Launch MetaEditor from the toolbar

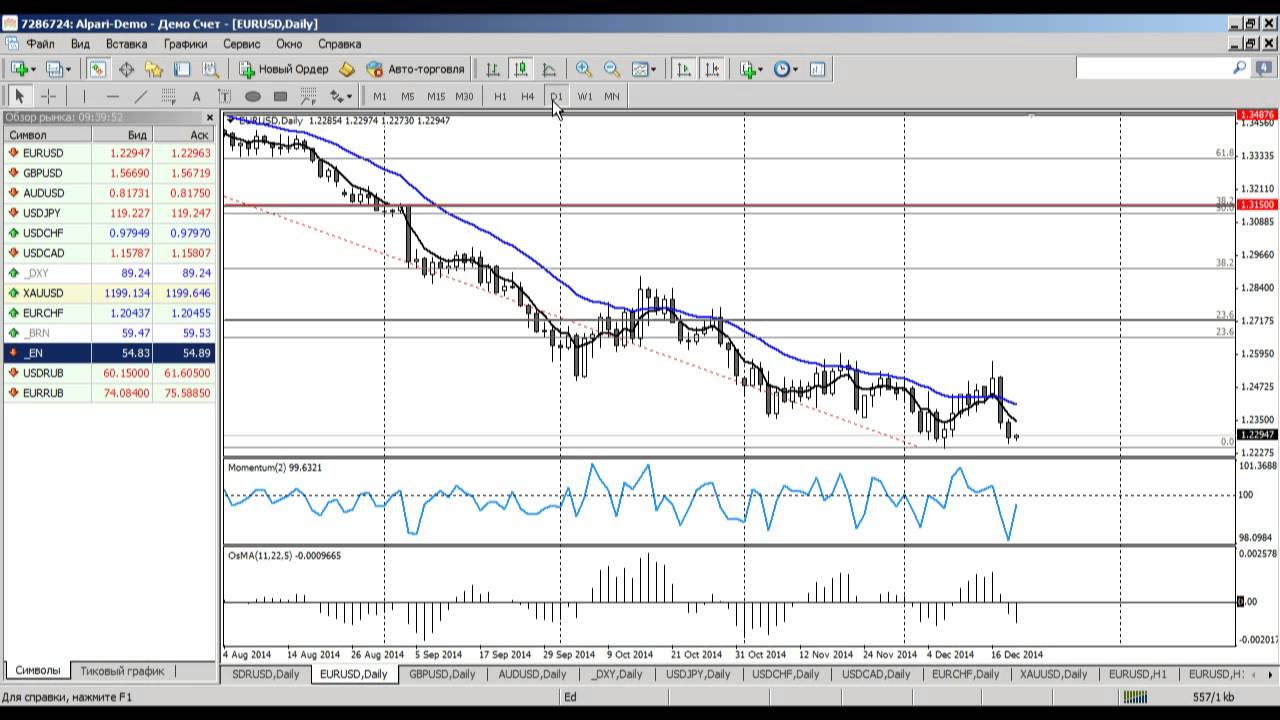pos(347,69)
